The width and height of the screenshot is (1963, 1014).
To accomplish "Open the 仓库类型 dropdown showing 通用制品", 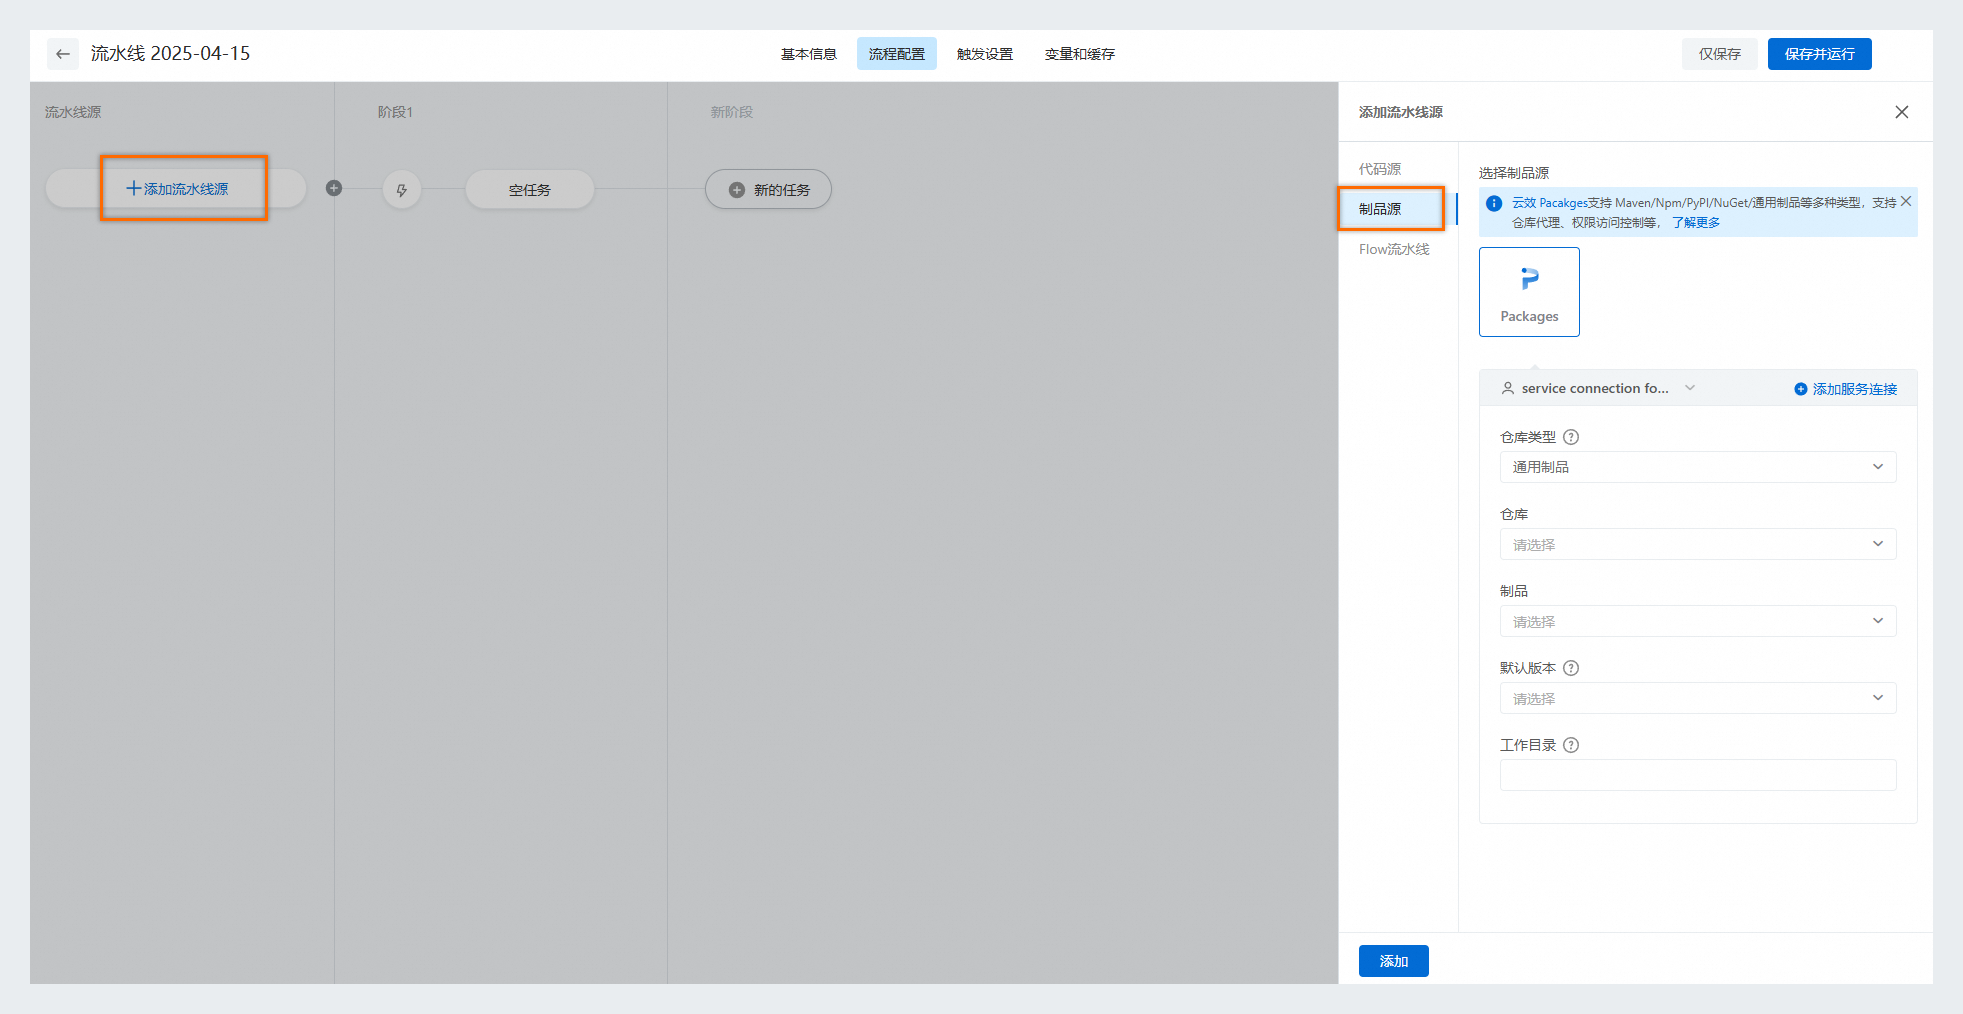I will [x=1698, y=467].
